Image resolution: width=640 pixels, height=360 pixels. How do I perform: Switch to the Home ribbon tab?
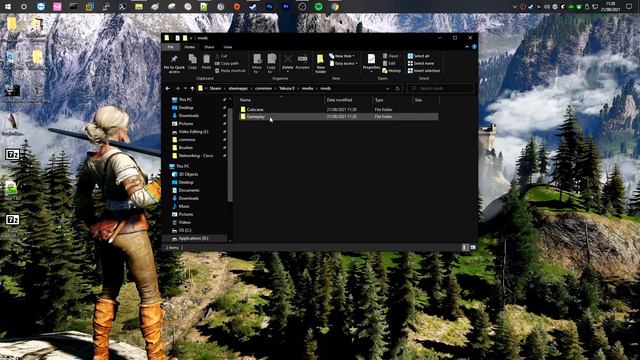point(189,47)
